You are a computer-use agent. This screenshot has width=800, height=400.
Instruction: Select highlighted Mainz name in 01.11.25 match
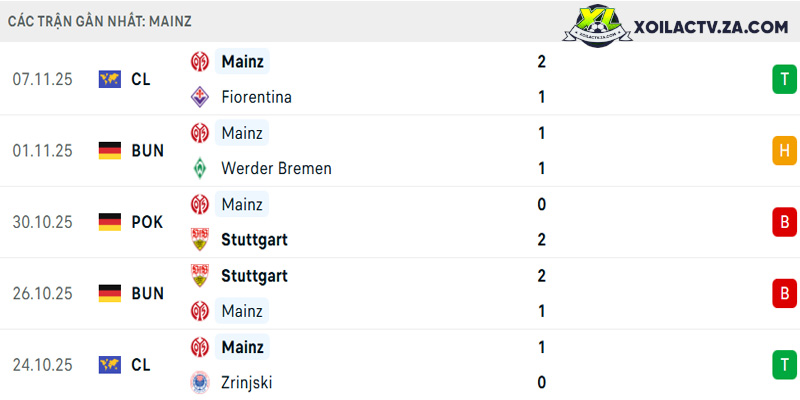pos(242,133)
